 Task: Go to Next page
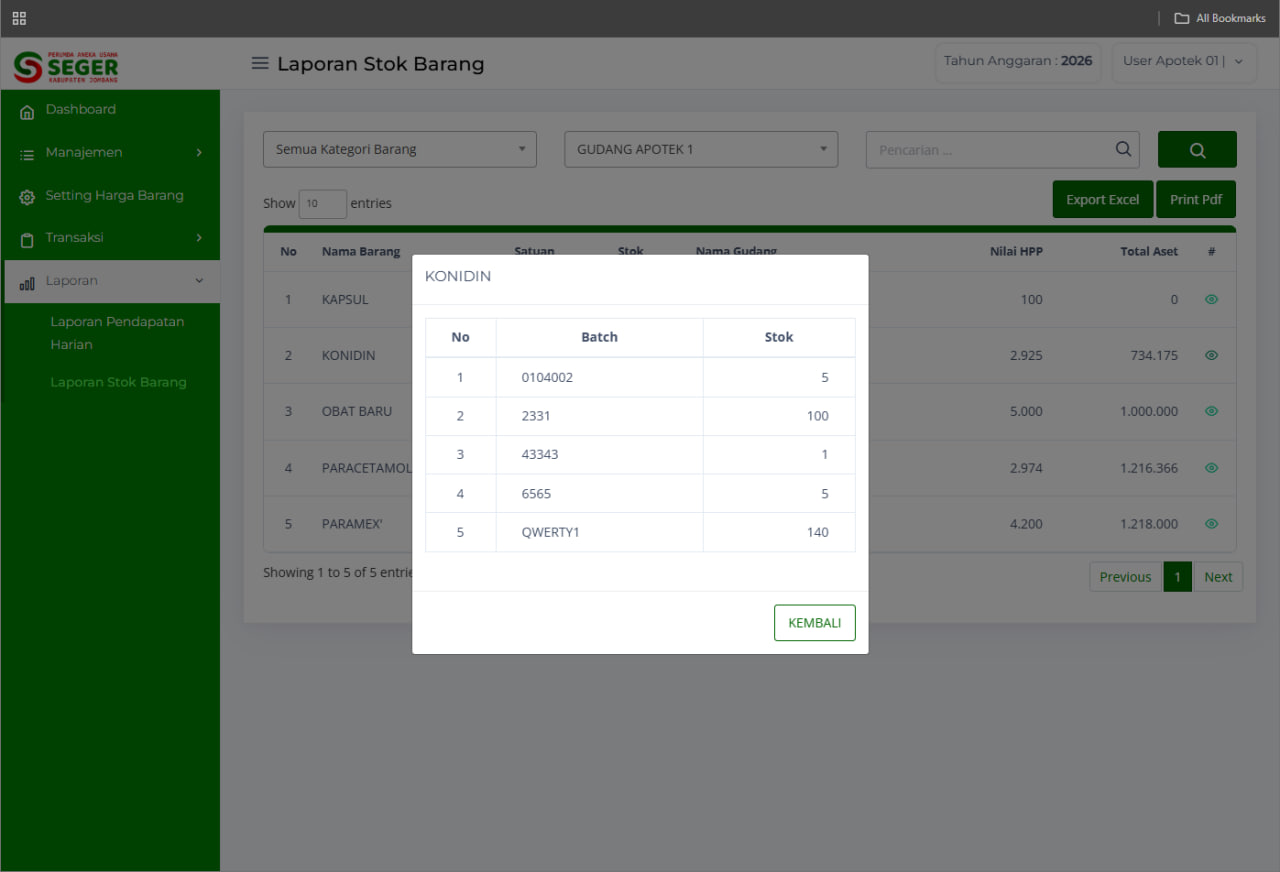[x=1218, y=577]
